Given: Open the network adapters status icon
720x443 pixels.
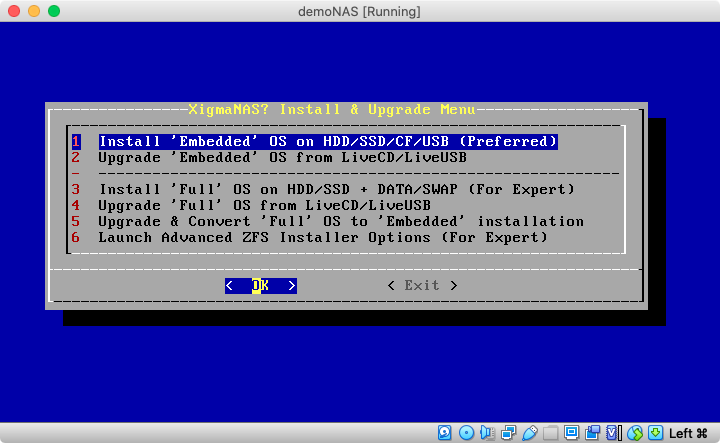Looking at the screenshot, I should pos(509,432).
